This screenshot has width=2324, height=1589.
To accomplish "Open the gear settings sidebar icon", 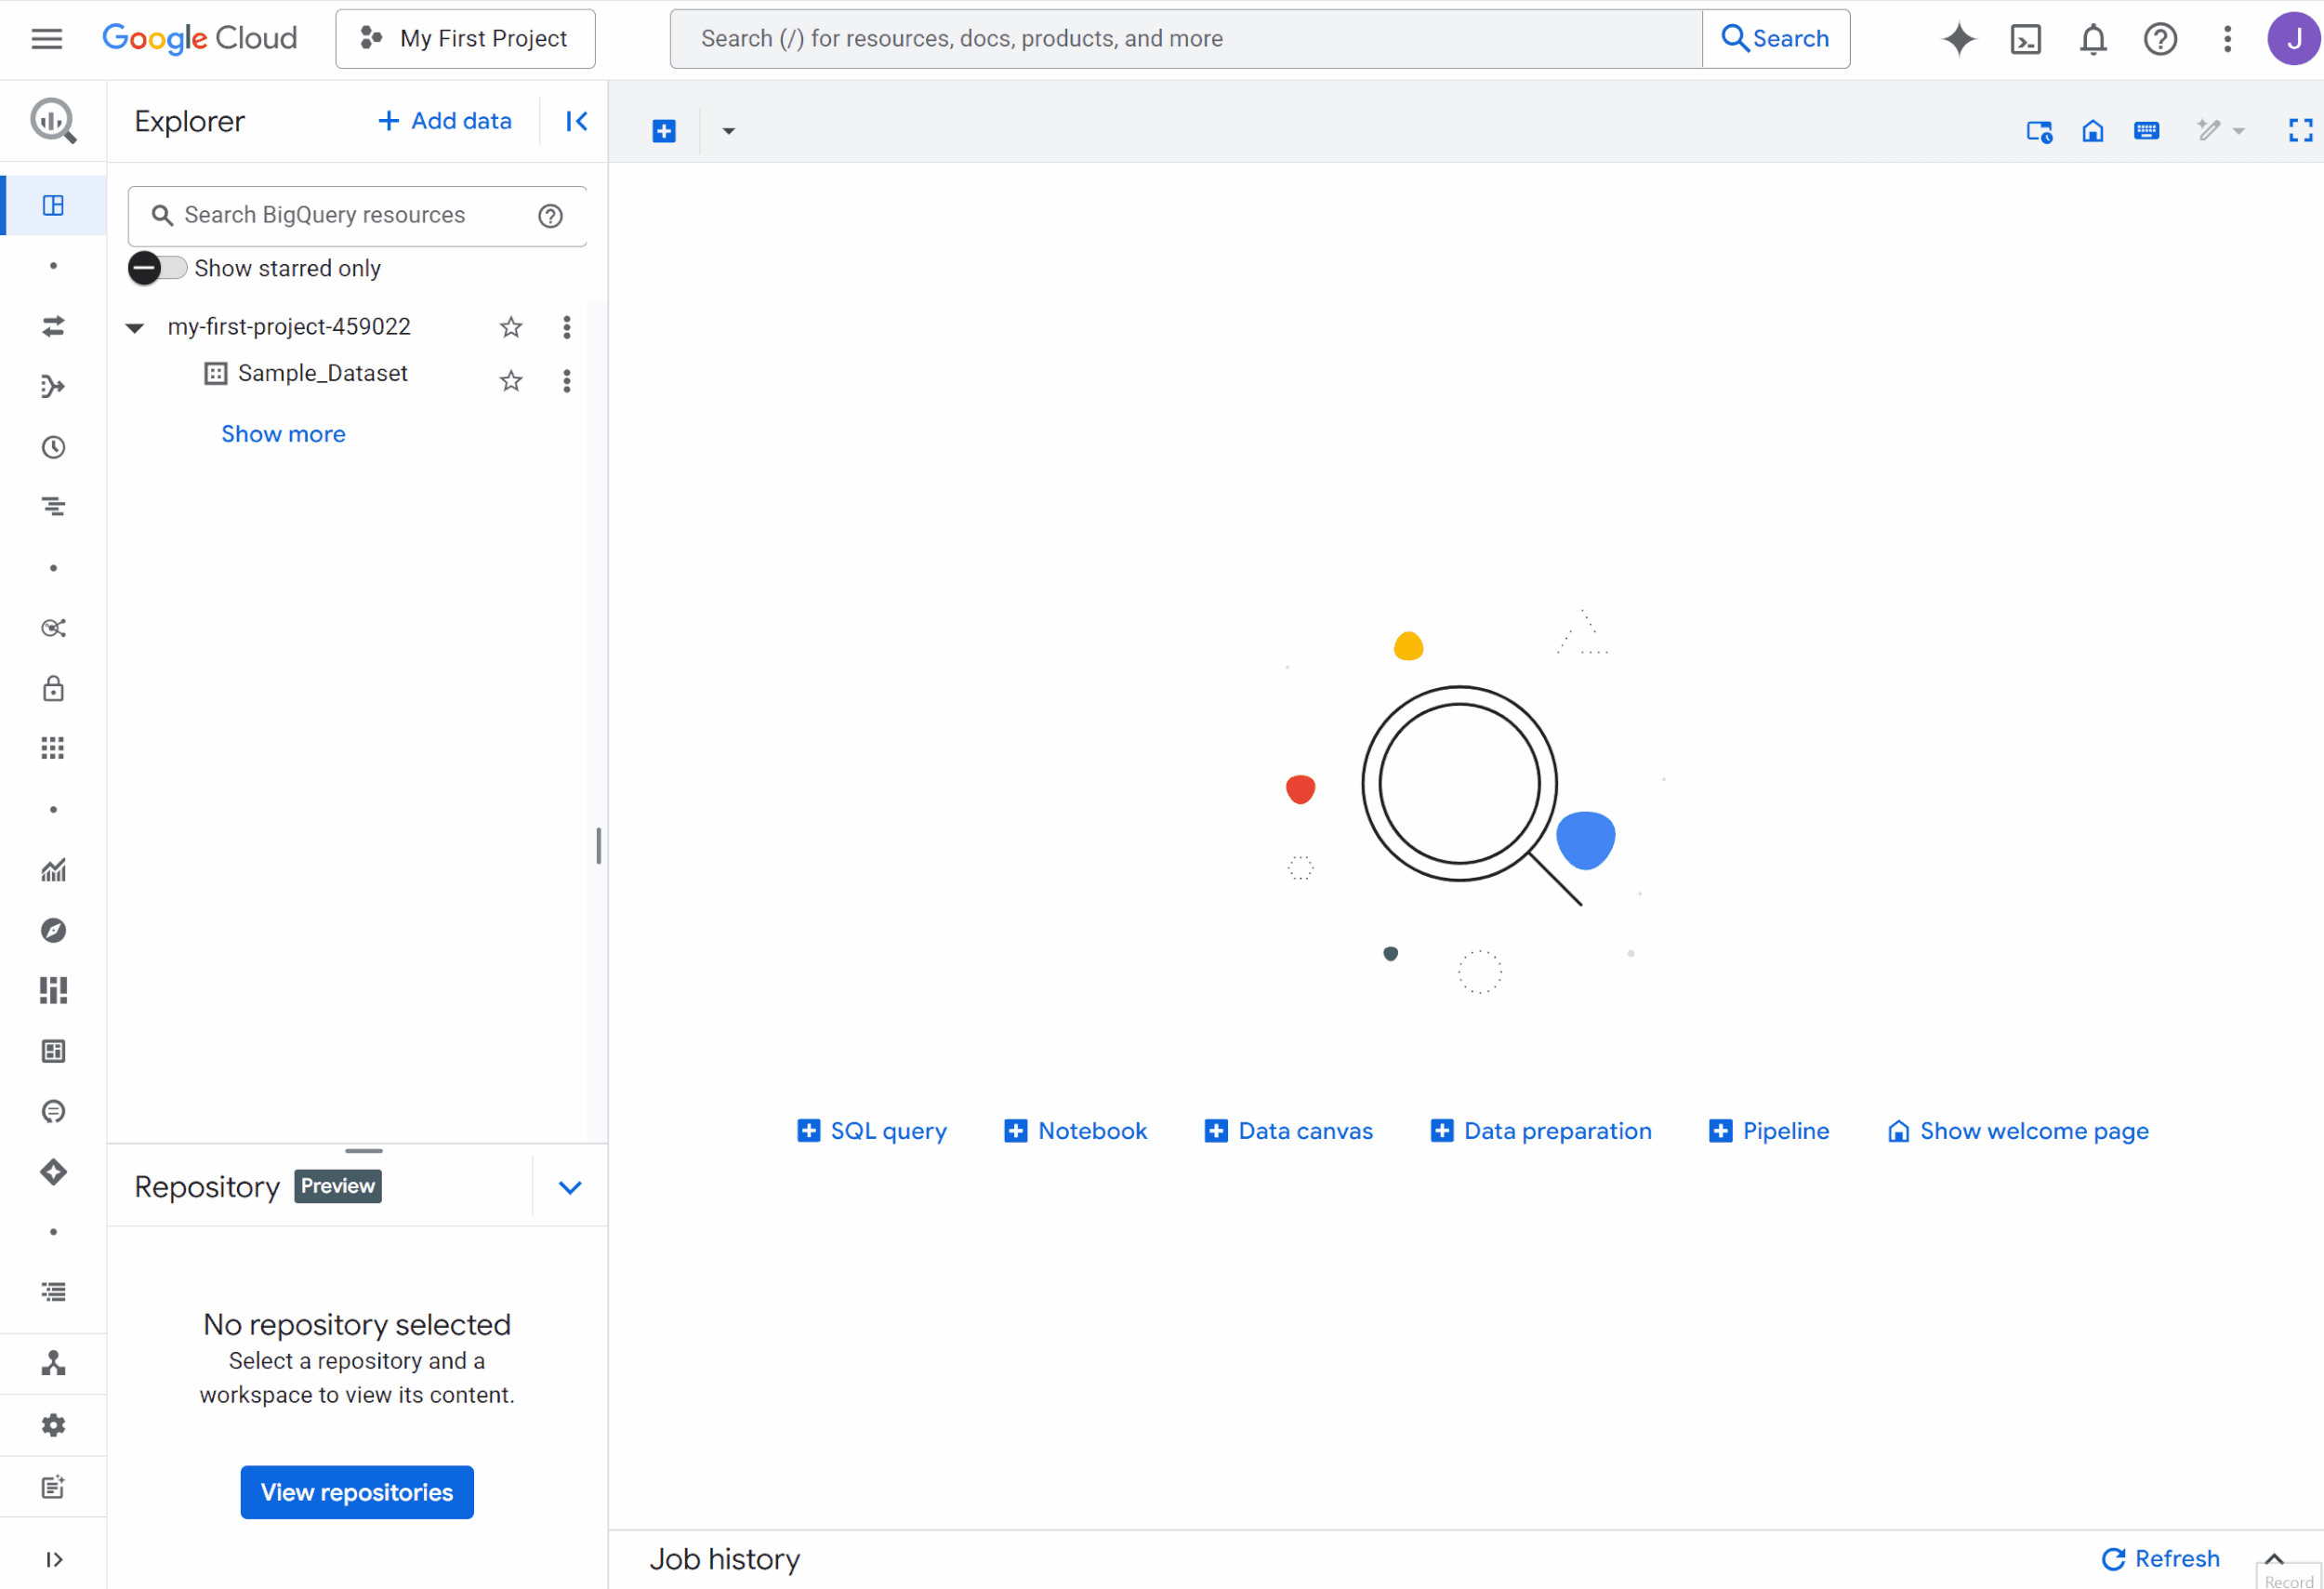I will (53, 1425).
